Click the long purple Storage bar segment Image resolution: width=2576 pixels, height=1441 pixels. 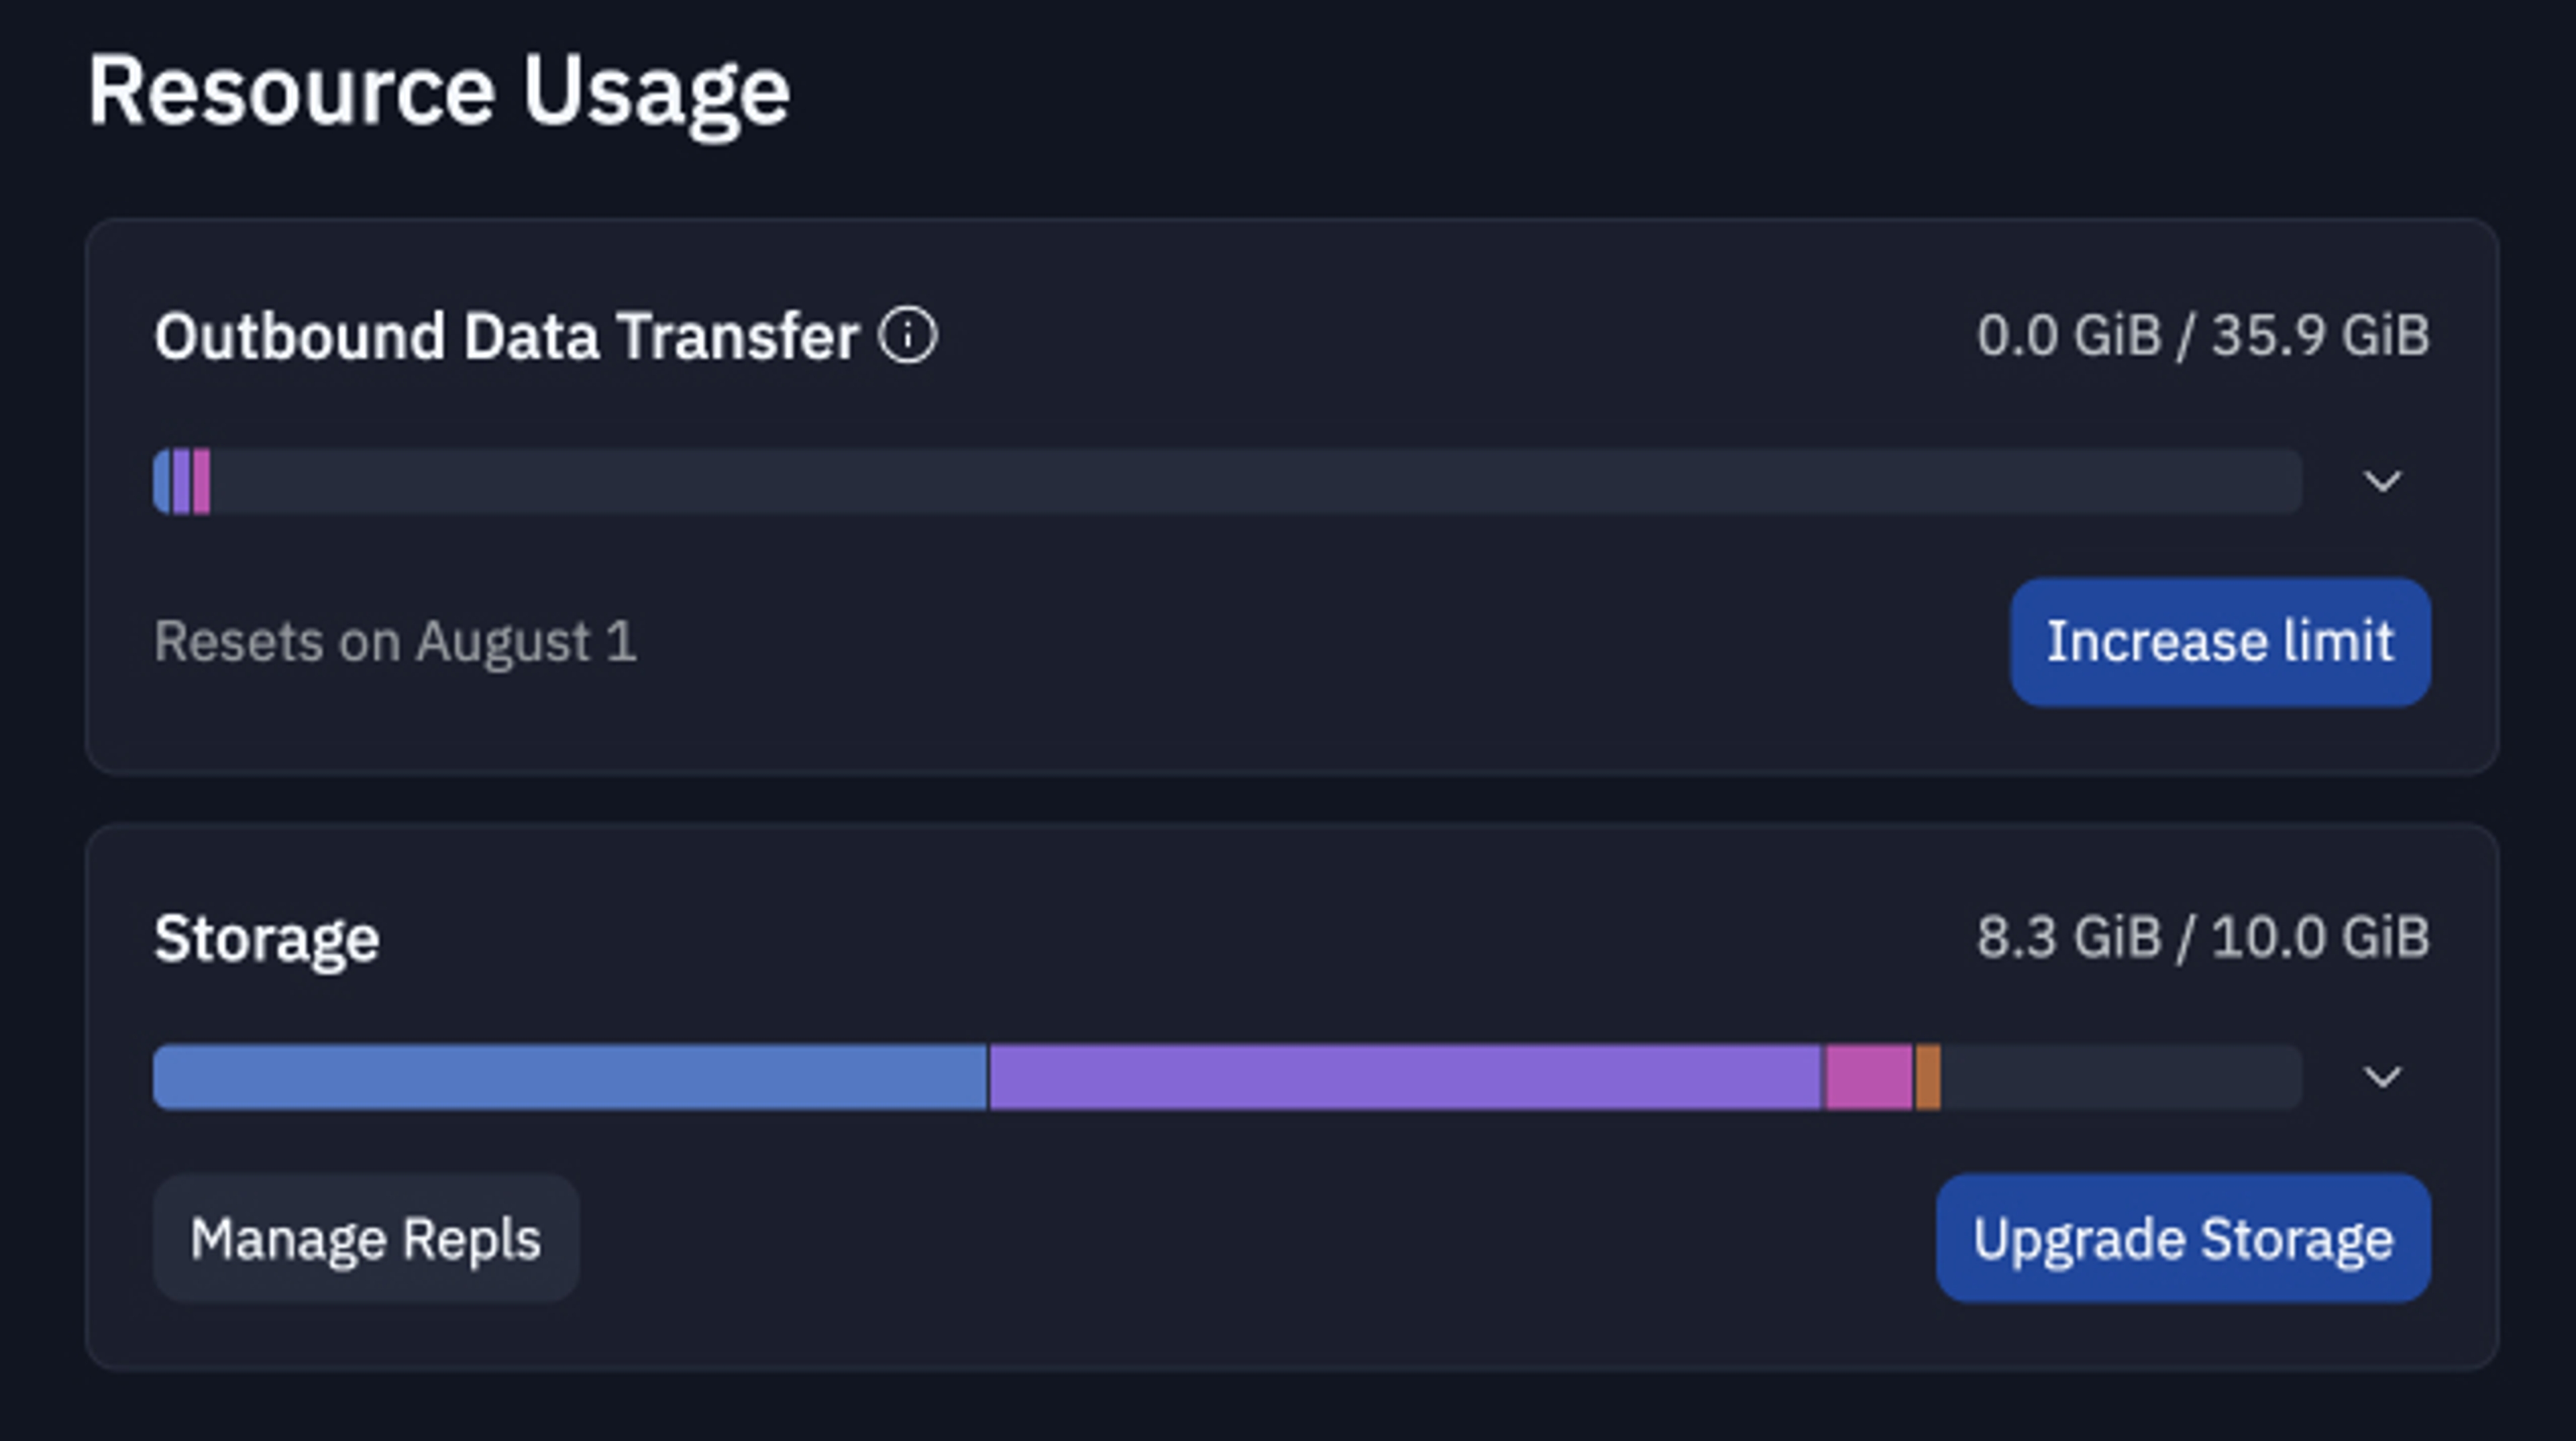[1405, 1077]
